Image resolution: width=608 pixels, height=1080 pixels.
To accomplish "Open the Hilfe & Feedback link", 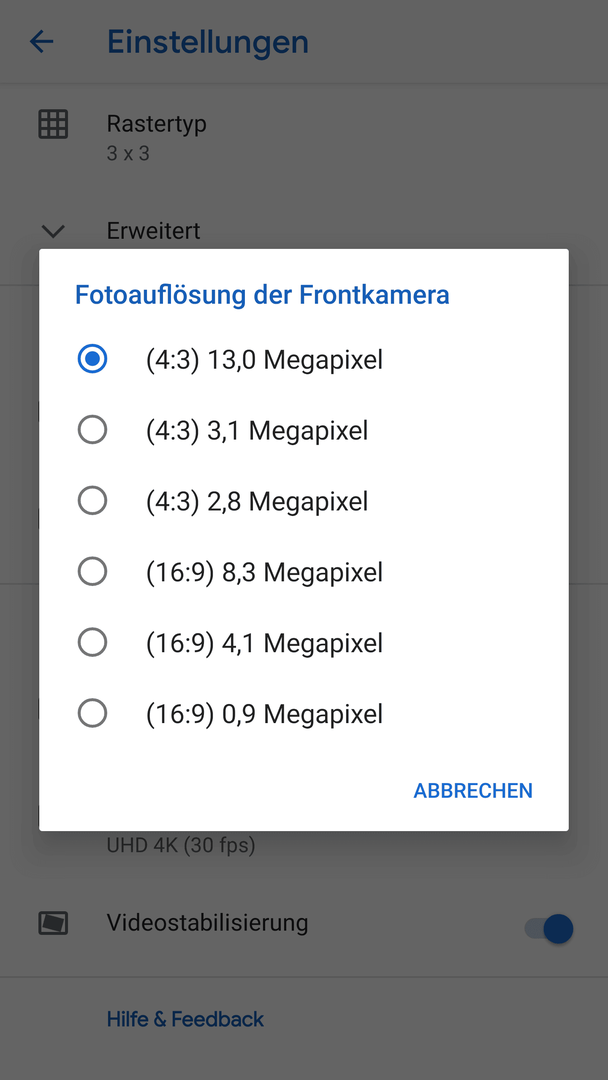I will coord(185,1019).
